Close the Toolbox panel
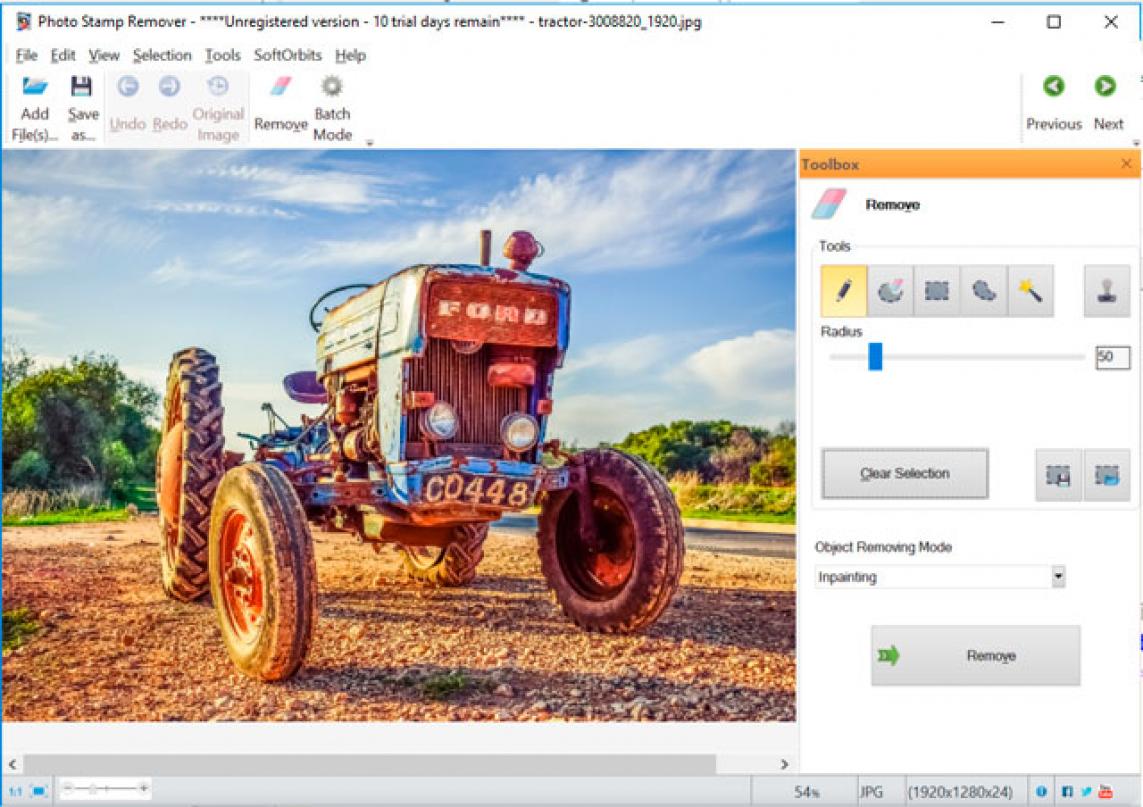1143x807 pixels. point(1126,164)
